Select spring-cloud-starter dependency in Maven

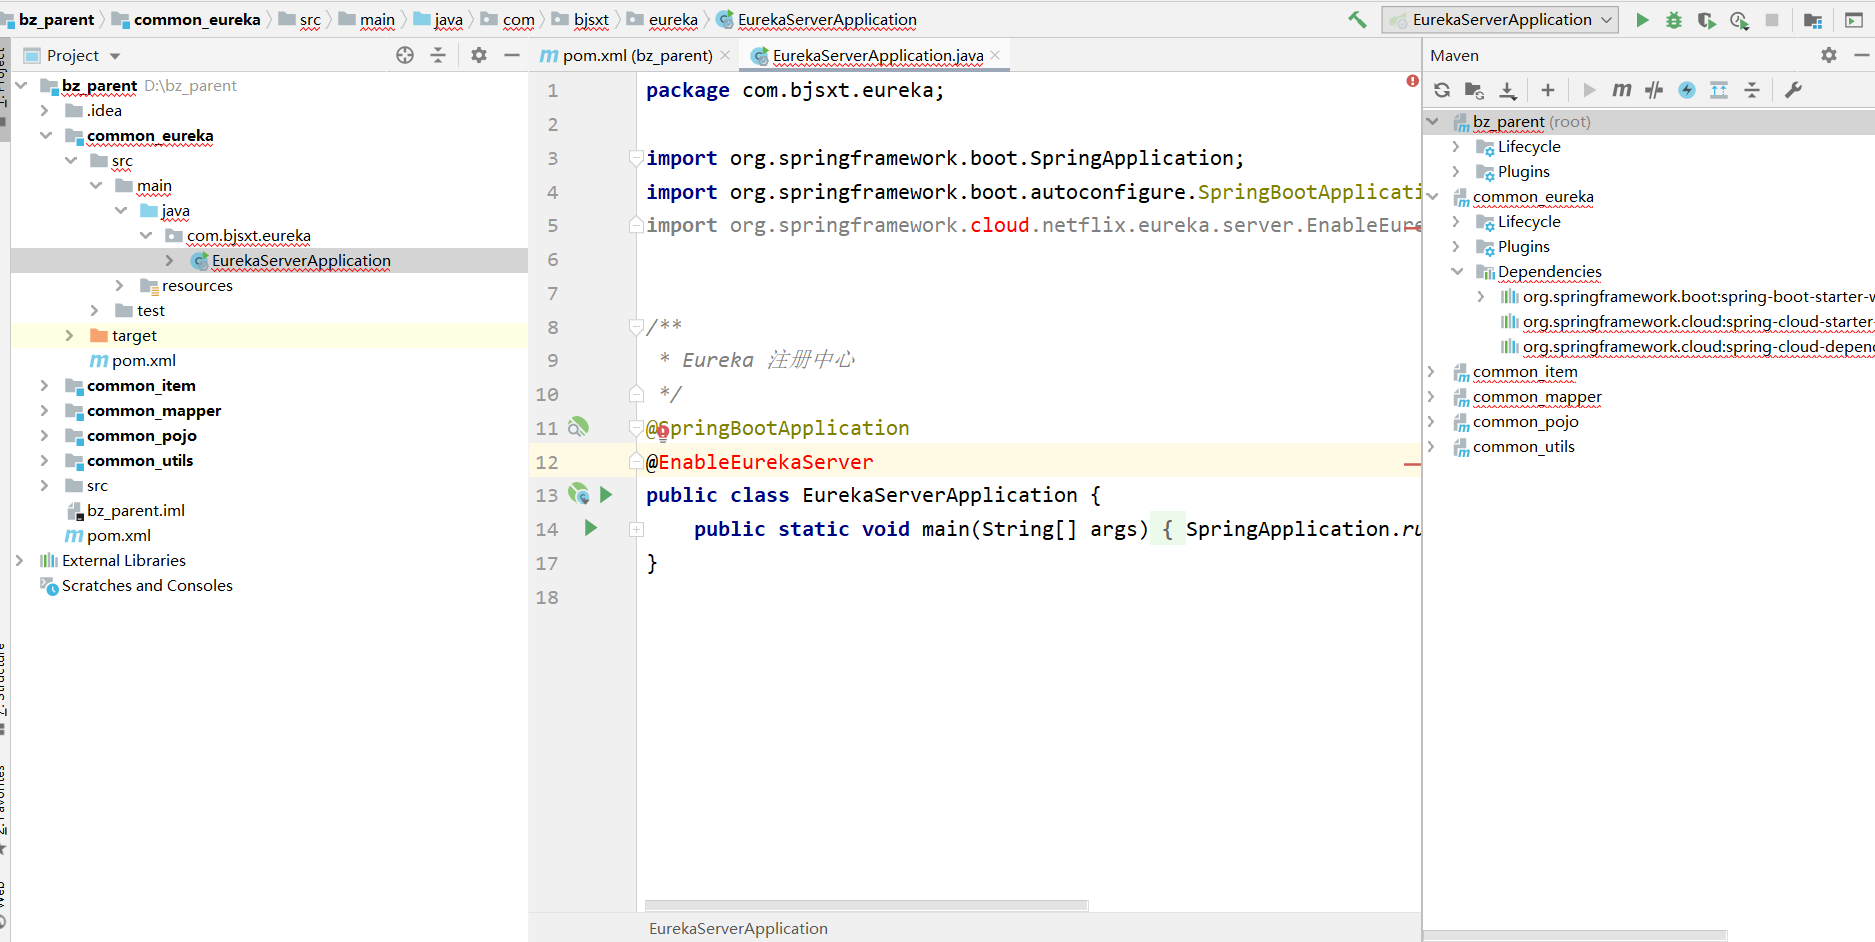(1697, 321)
